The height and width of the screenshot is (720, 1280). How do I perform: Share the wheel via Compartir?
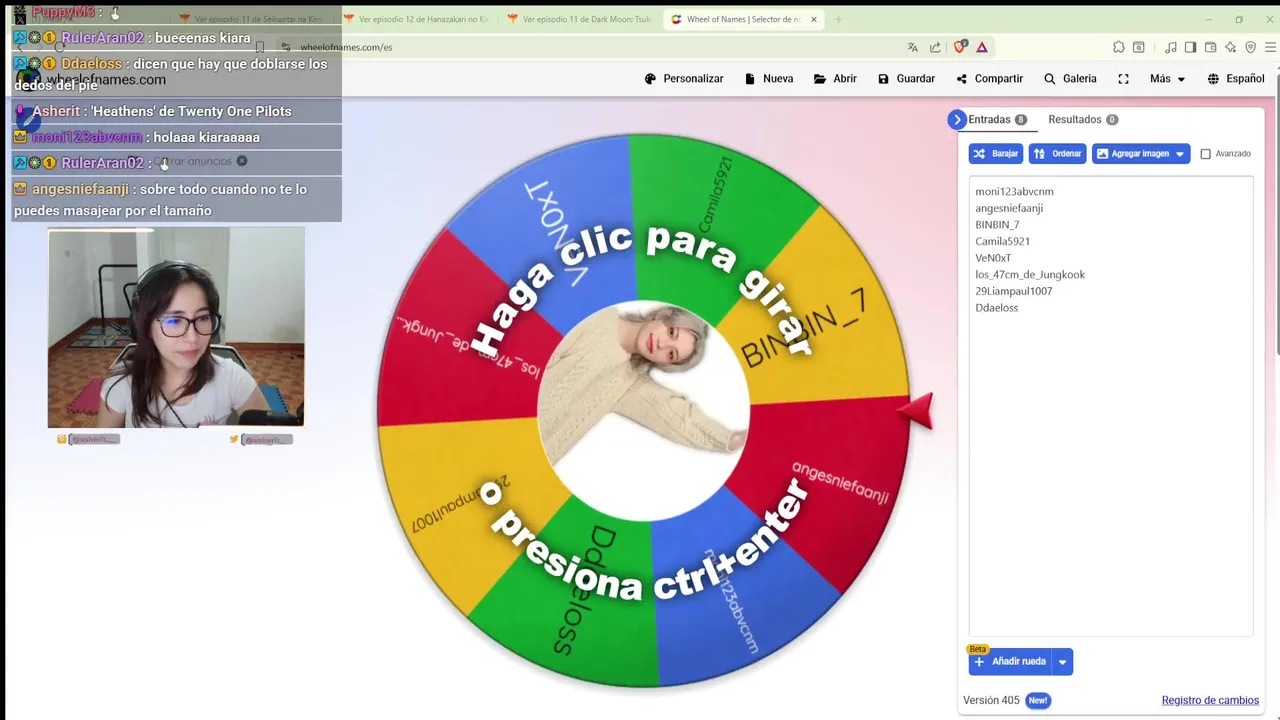tap(989, 79)
